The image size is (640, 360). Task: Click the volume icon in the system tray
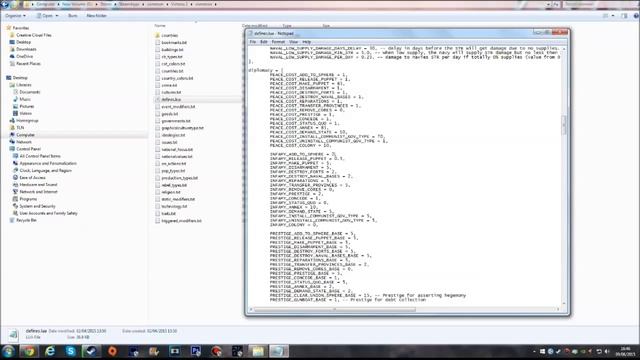[x=607, y=351]
